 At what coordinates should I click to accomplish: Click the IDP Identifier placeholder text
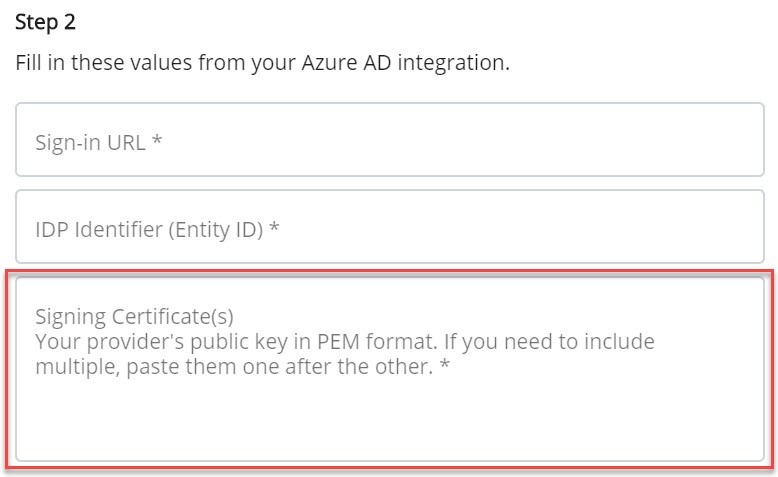coord(149,230)
